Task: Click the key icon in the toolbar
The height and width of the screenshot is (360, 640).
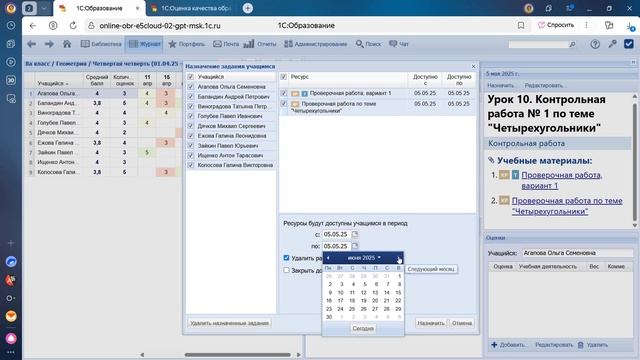Action: point(612,44)
